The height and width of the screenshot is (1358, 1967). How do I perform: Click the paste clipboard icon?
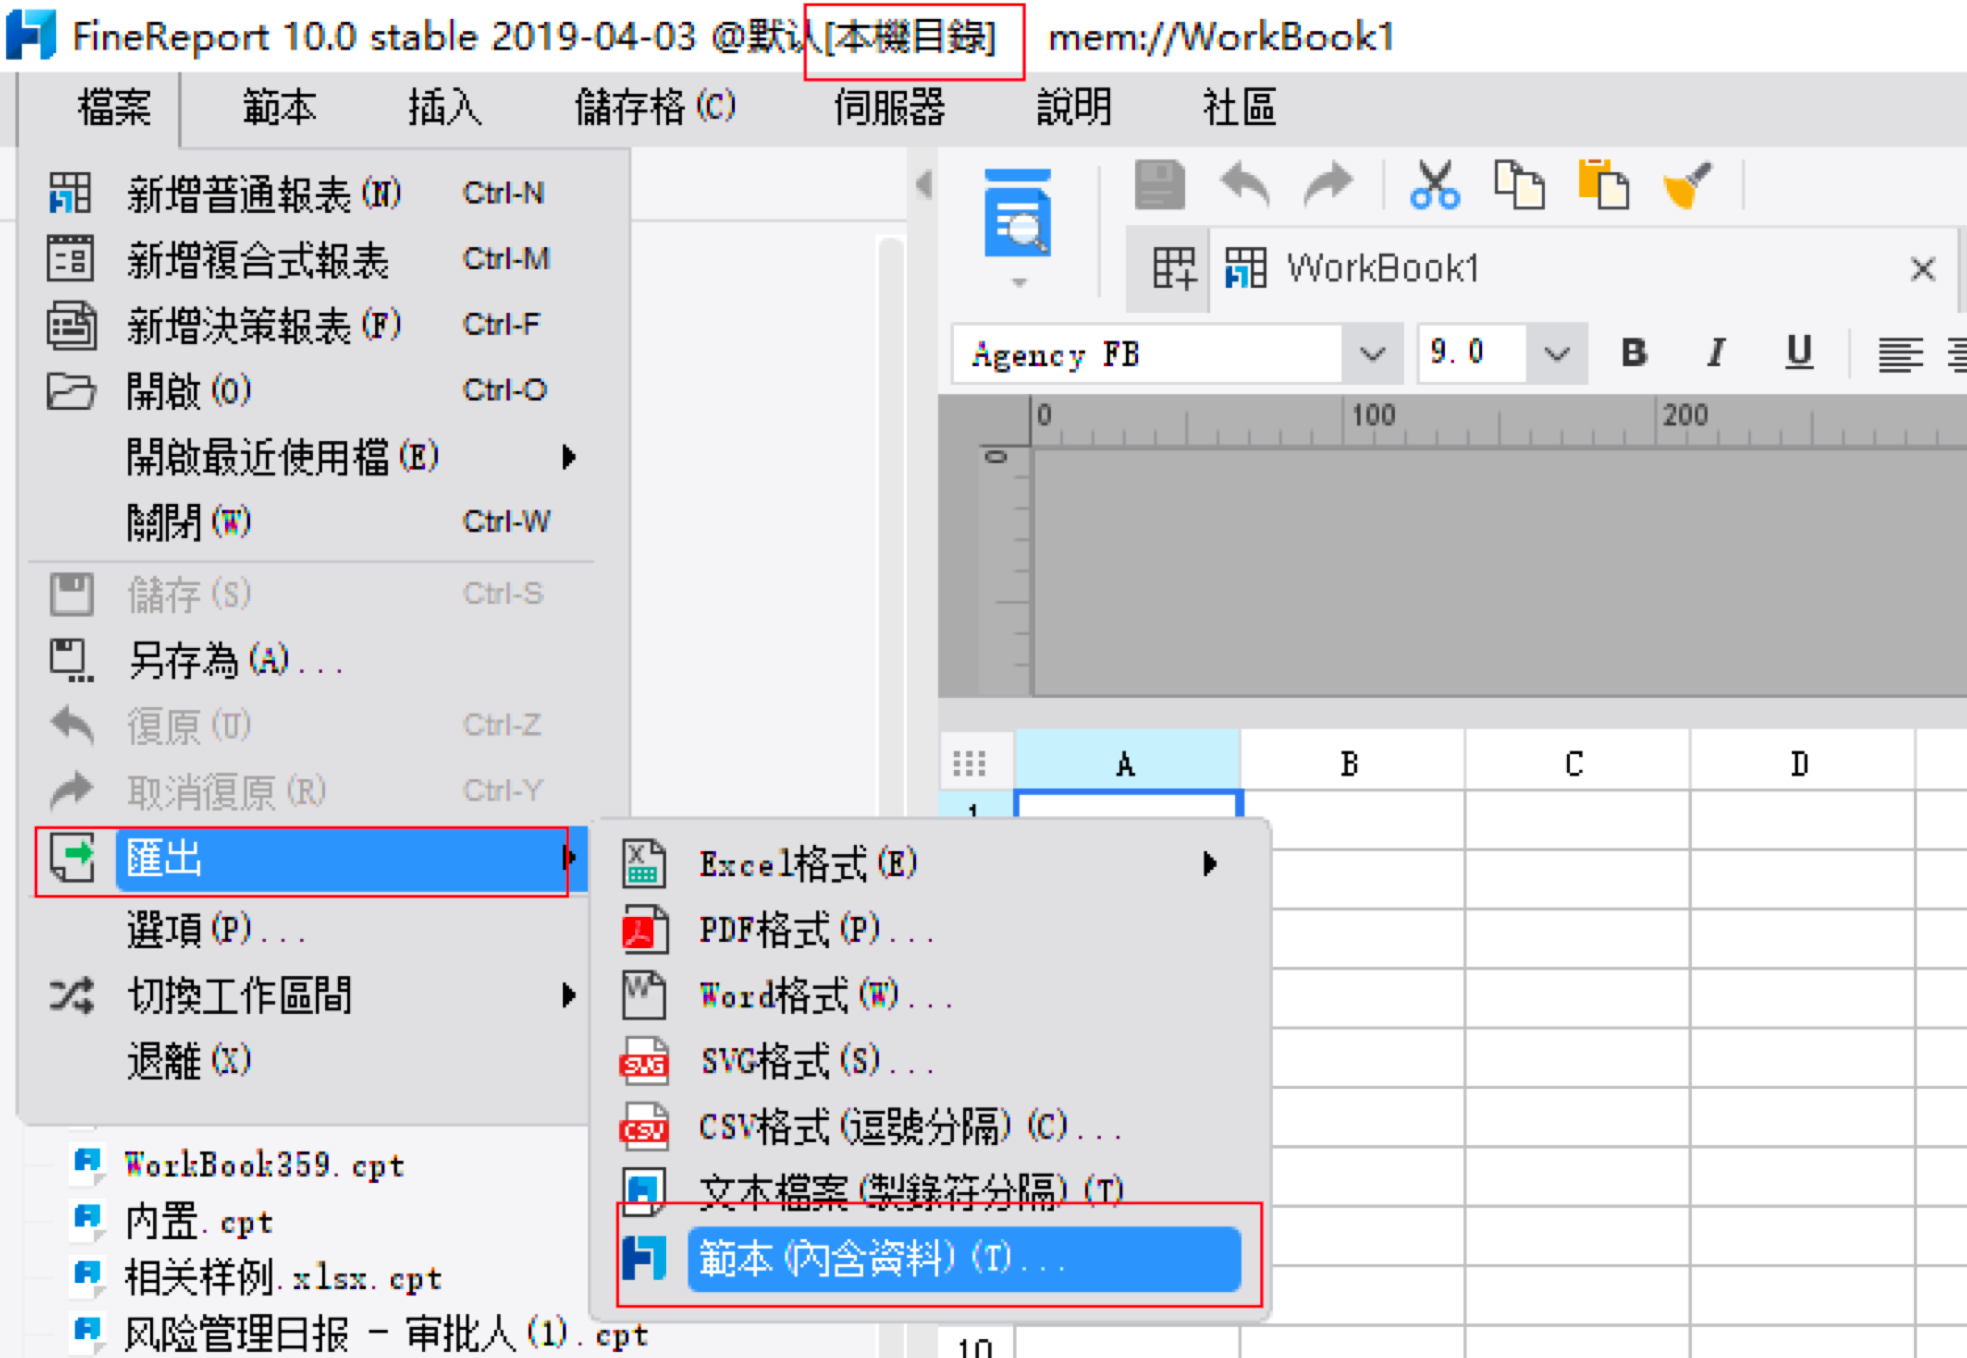[x=1603, y=185]
